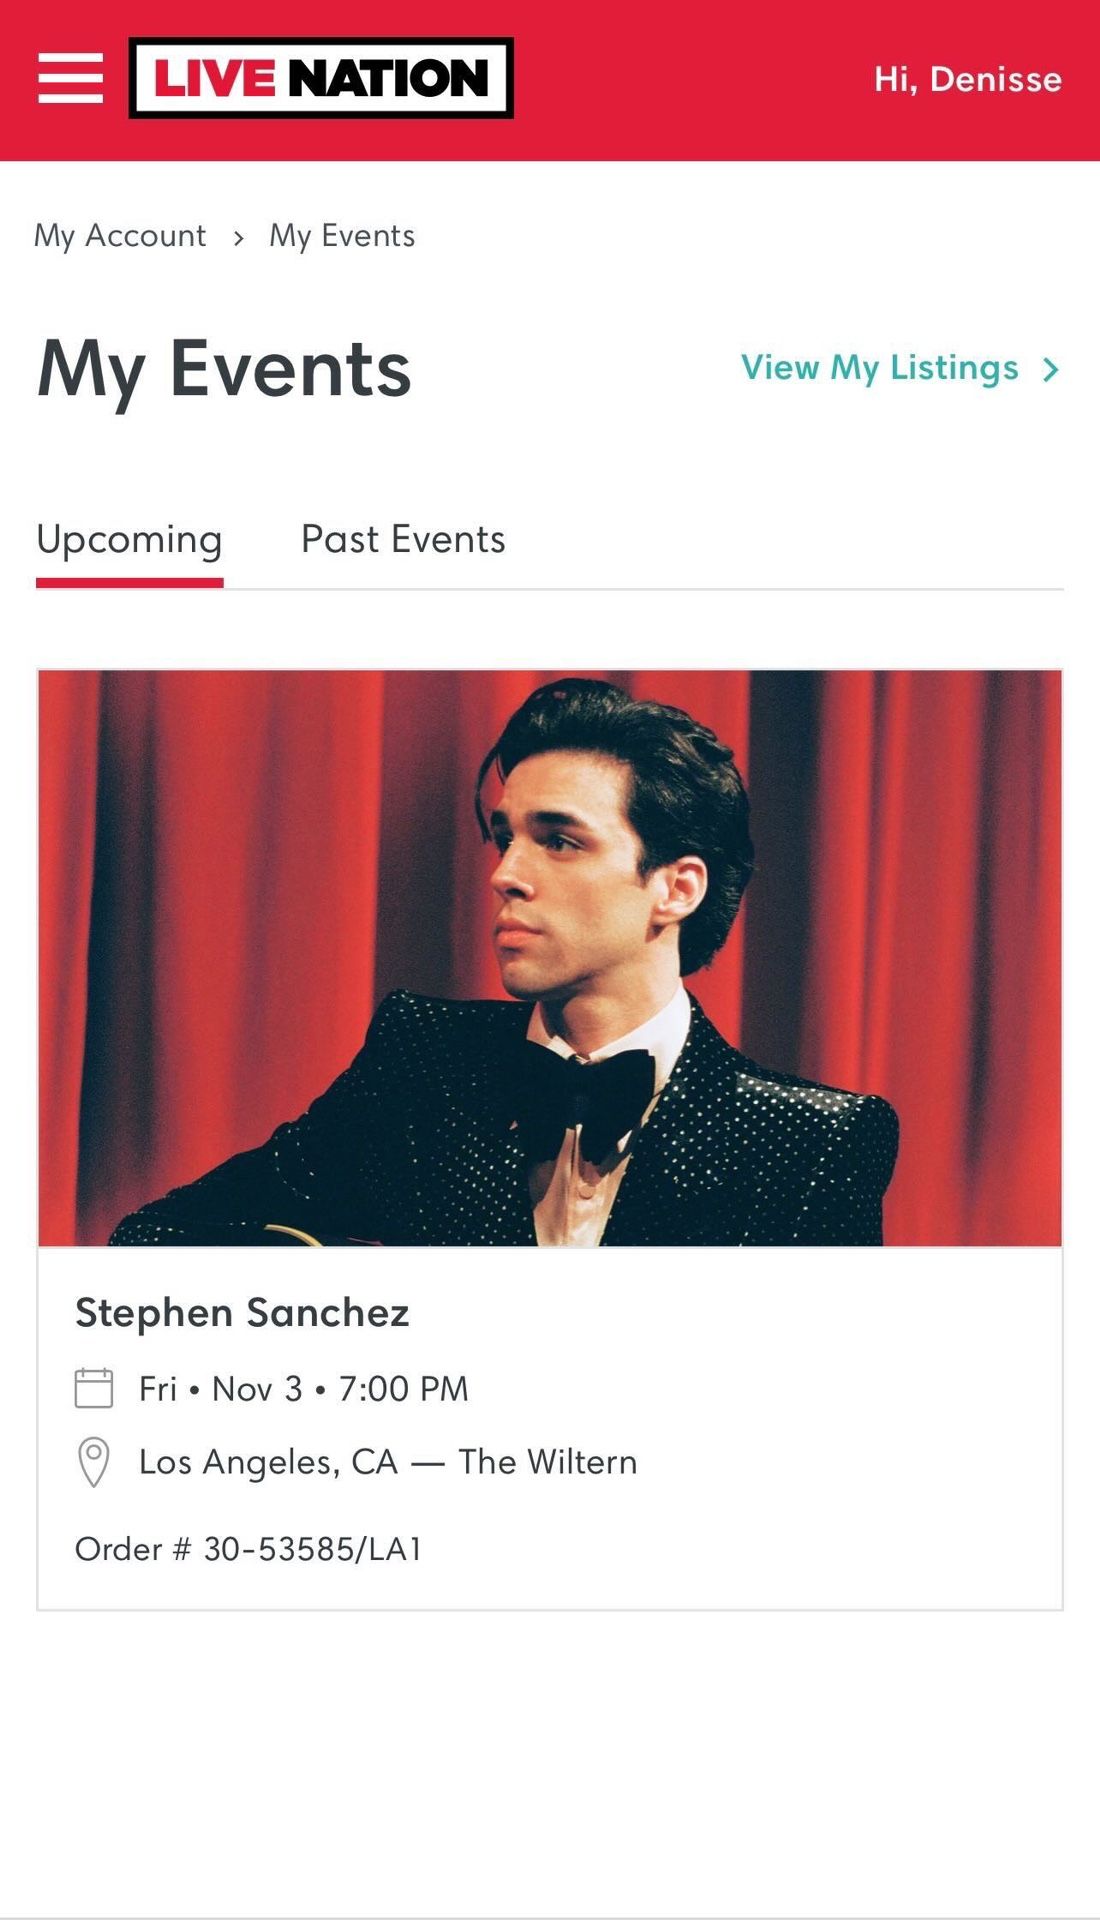
Task: Click the Stephen Sanchez event title
Action: point(242,1312)
